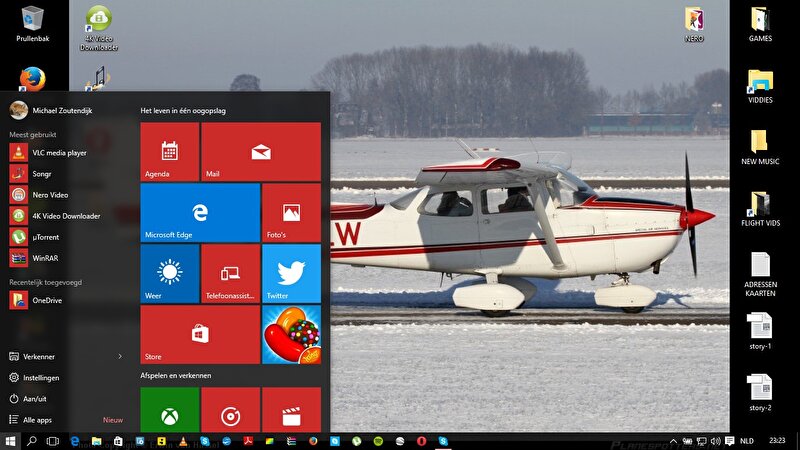Open the Aan/uit power options
800x450 pixels.
coord(35,398)
